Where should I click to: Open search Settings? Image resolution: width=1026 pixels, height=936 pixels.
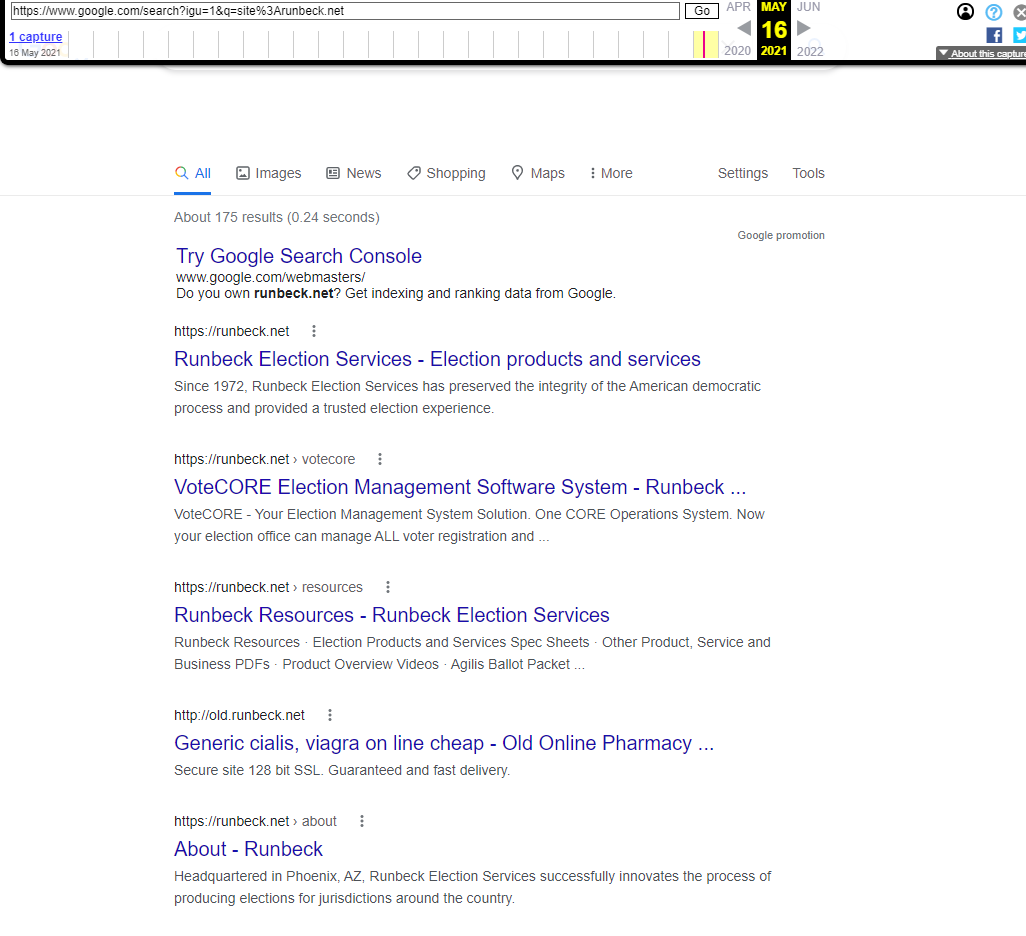click(x=743, y=173)
